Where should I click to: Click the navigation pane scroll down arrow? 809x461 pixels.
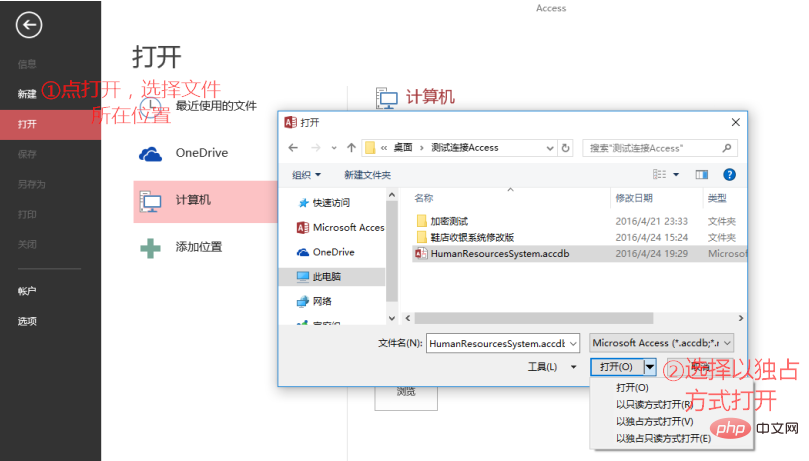[x=392, y=318]
